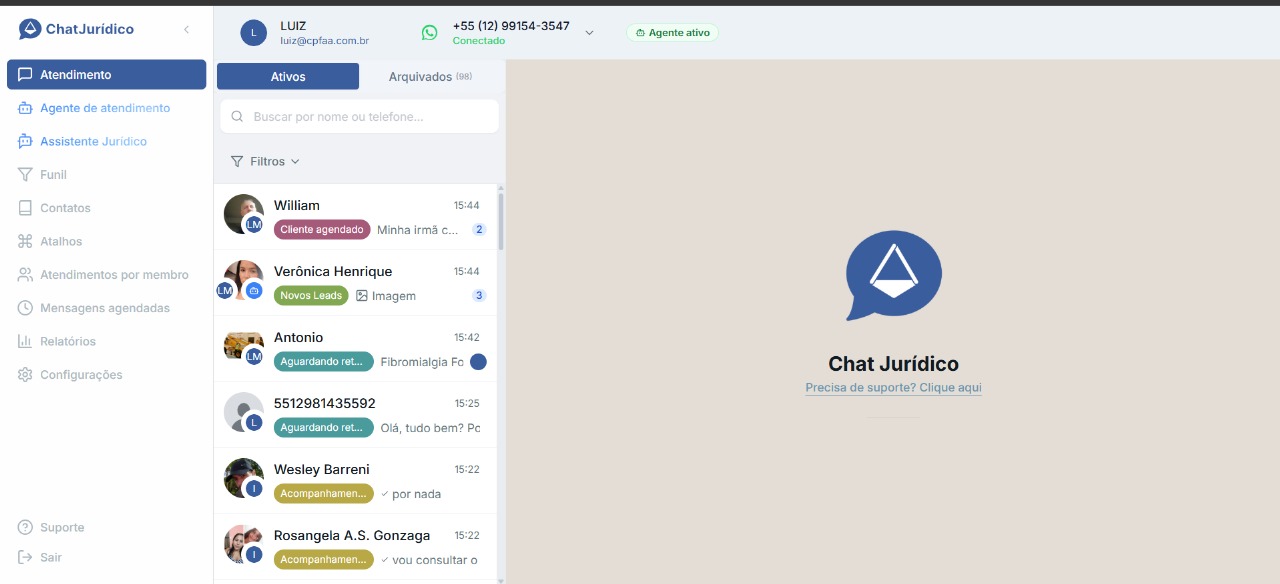Open Configurações settings
The width and height of the screenshot is (1280, 584).
(81, 374)
